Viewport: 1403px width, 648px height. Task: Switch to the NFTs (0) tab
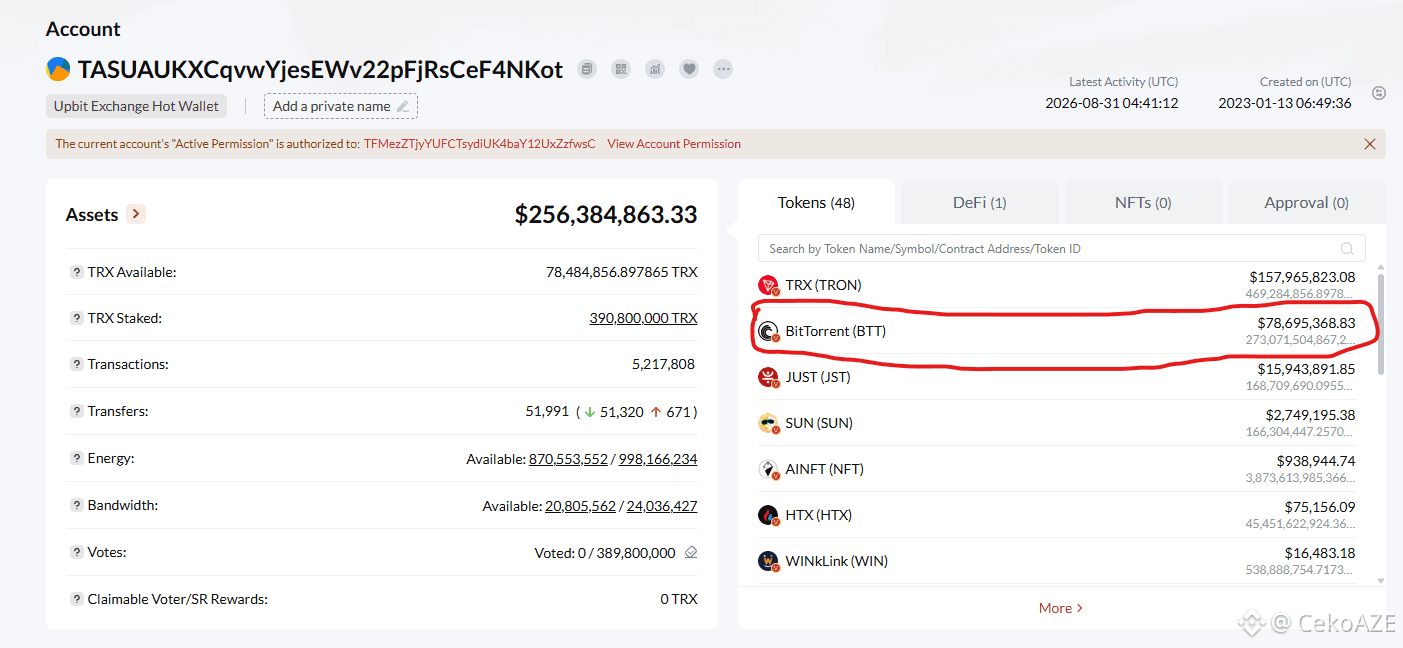click(x=1143, y=202)
